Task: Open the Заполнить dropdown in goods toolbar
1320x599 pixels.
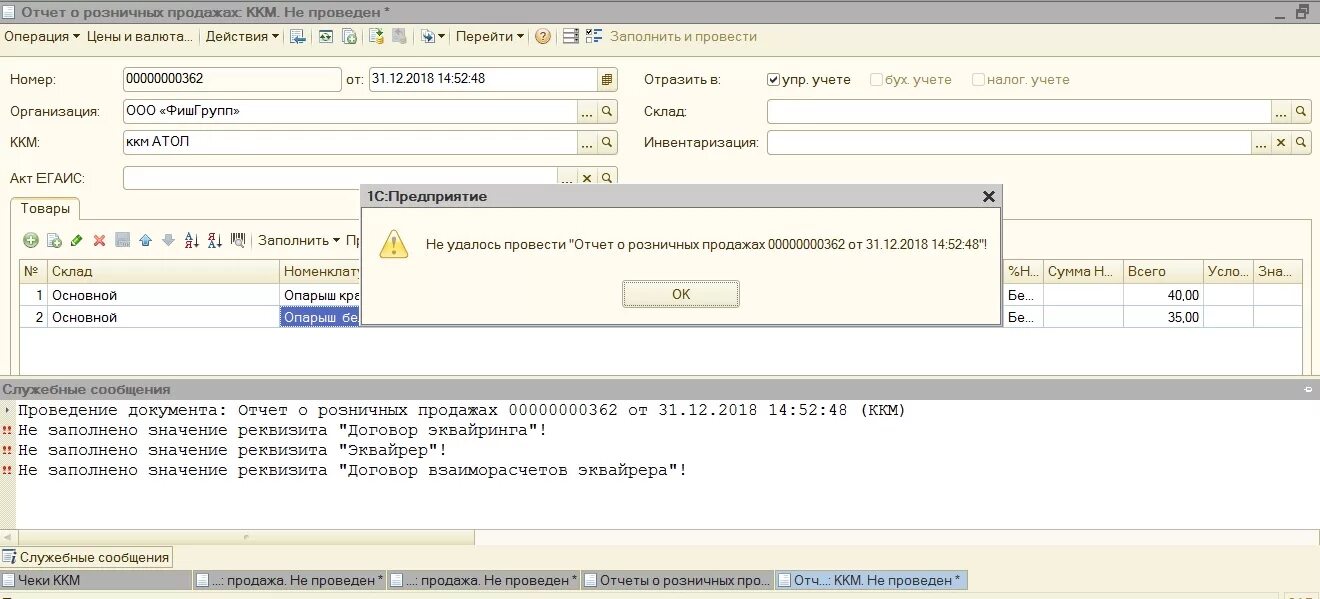Action: [x=298, y=240]
